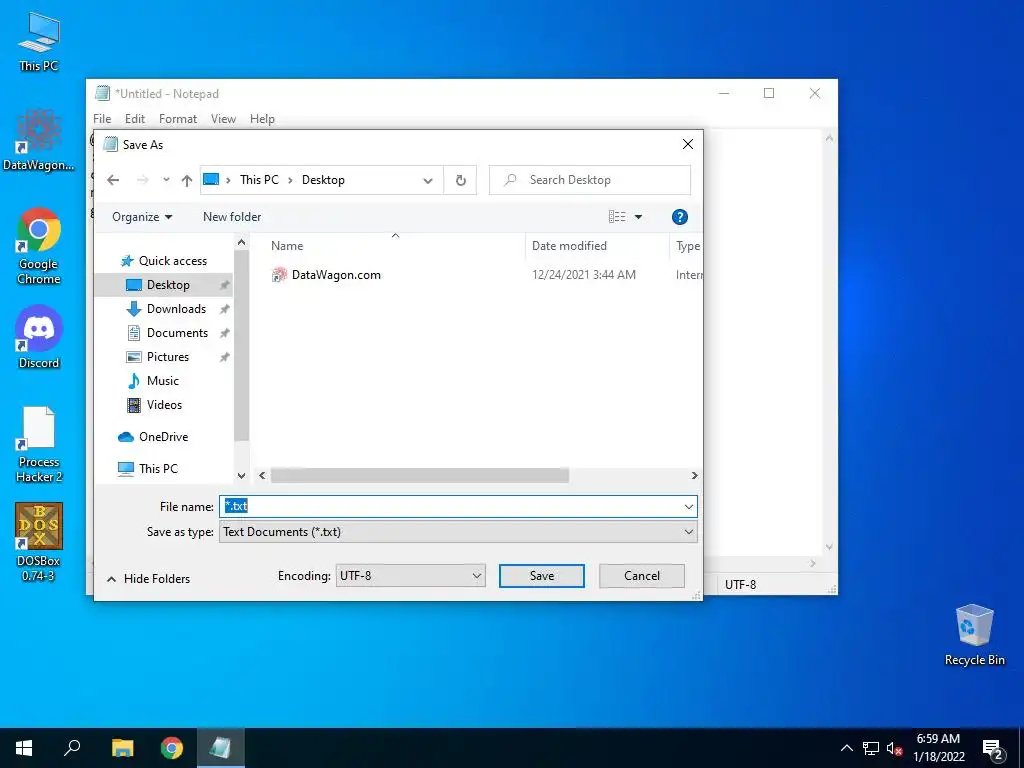Go back in Save As dialog
Image resolution: width=1024 pixels, height=768 pixels.
(113, 180)
